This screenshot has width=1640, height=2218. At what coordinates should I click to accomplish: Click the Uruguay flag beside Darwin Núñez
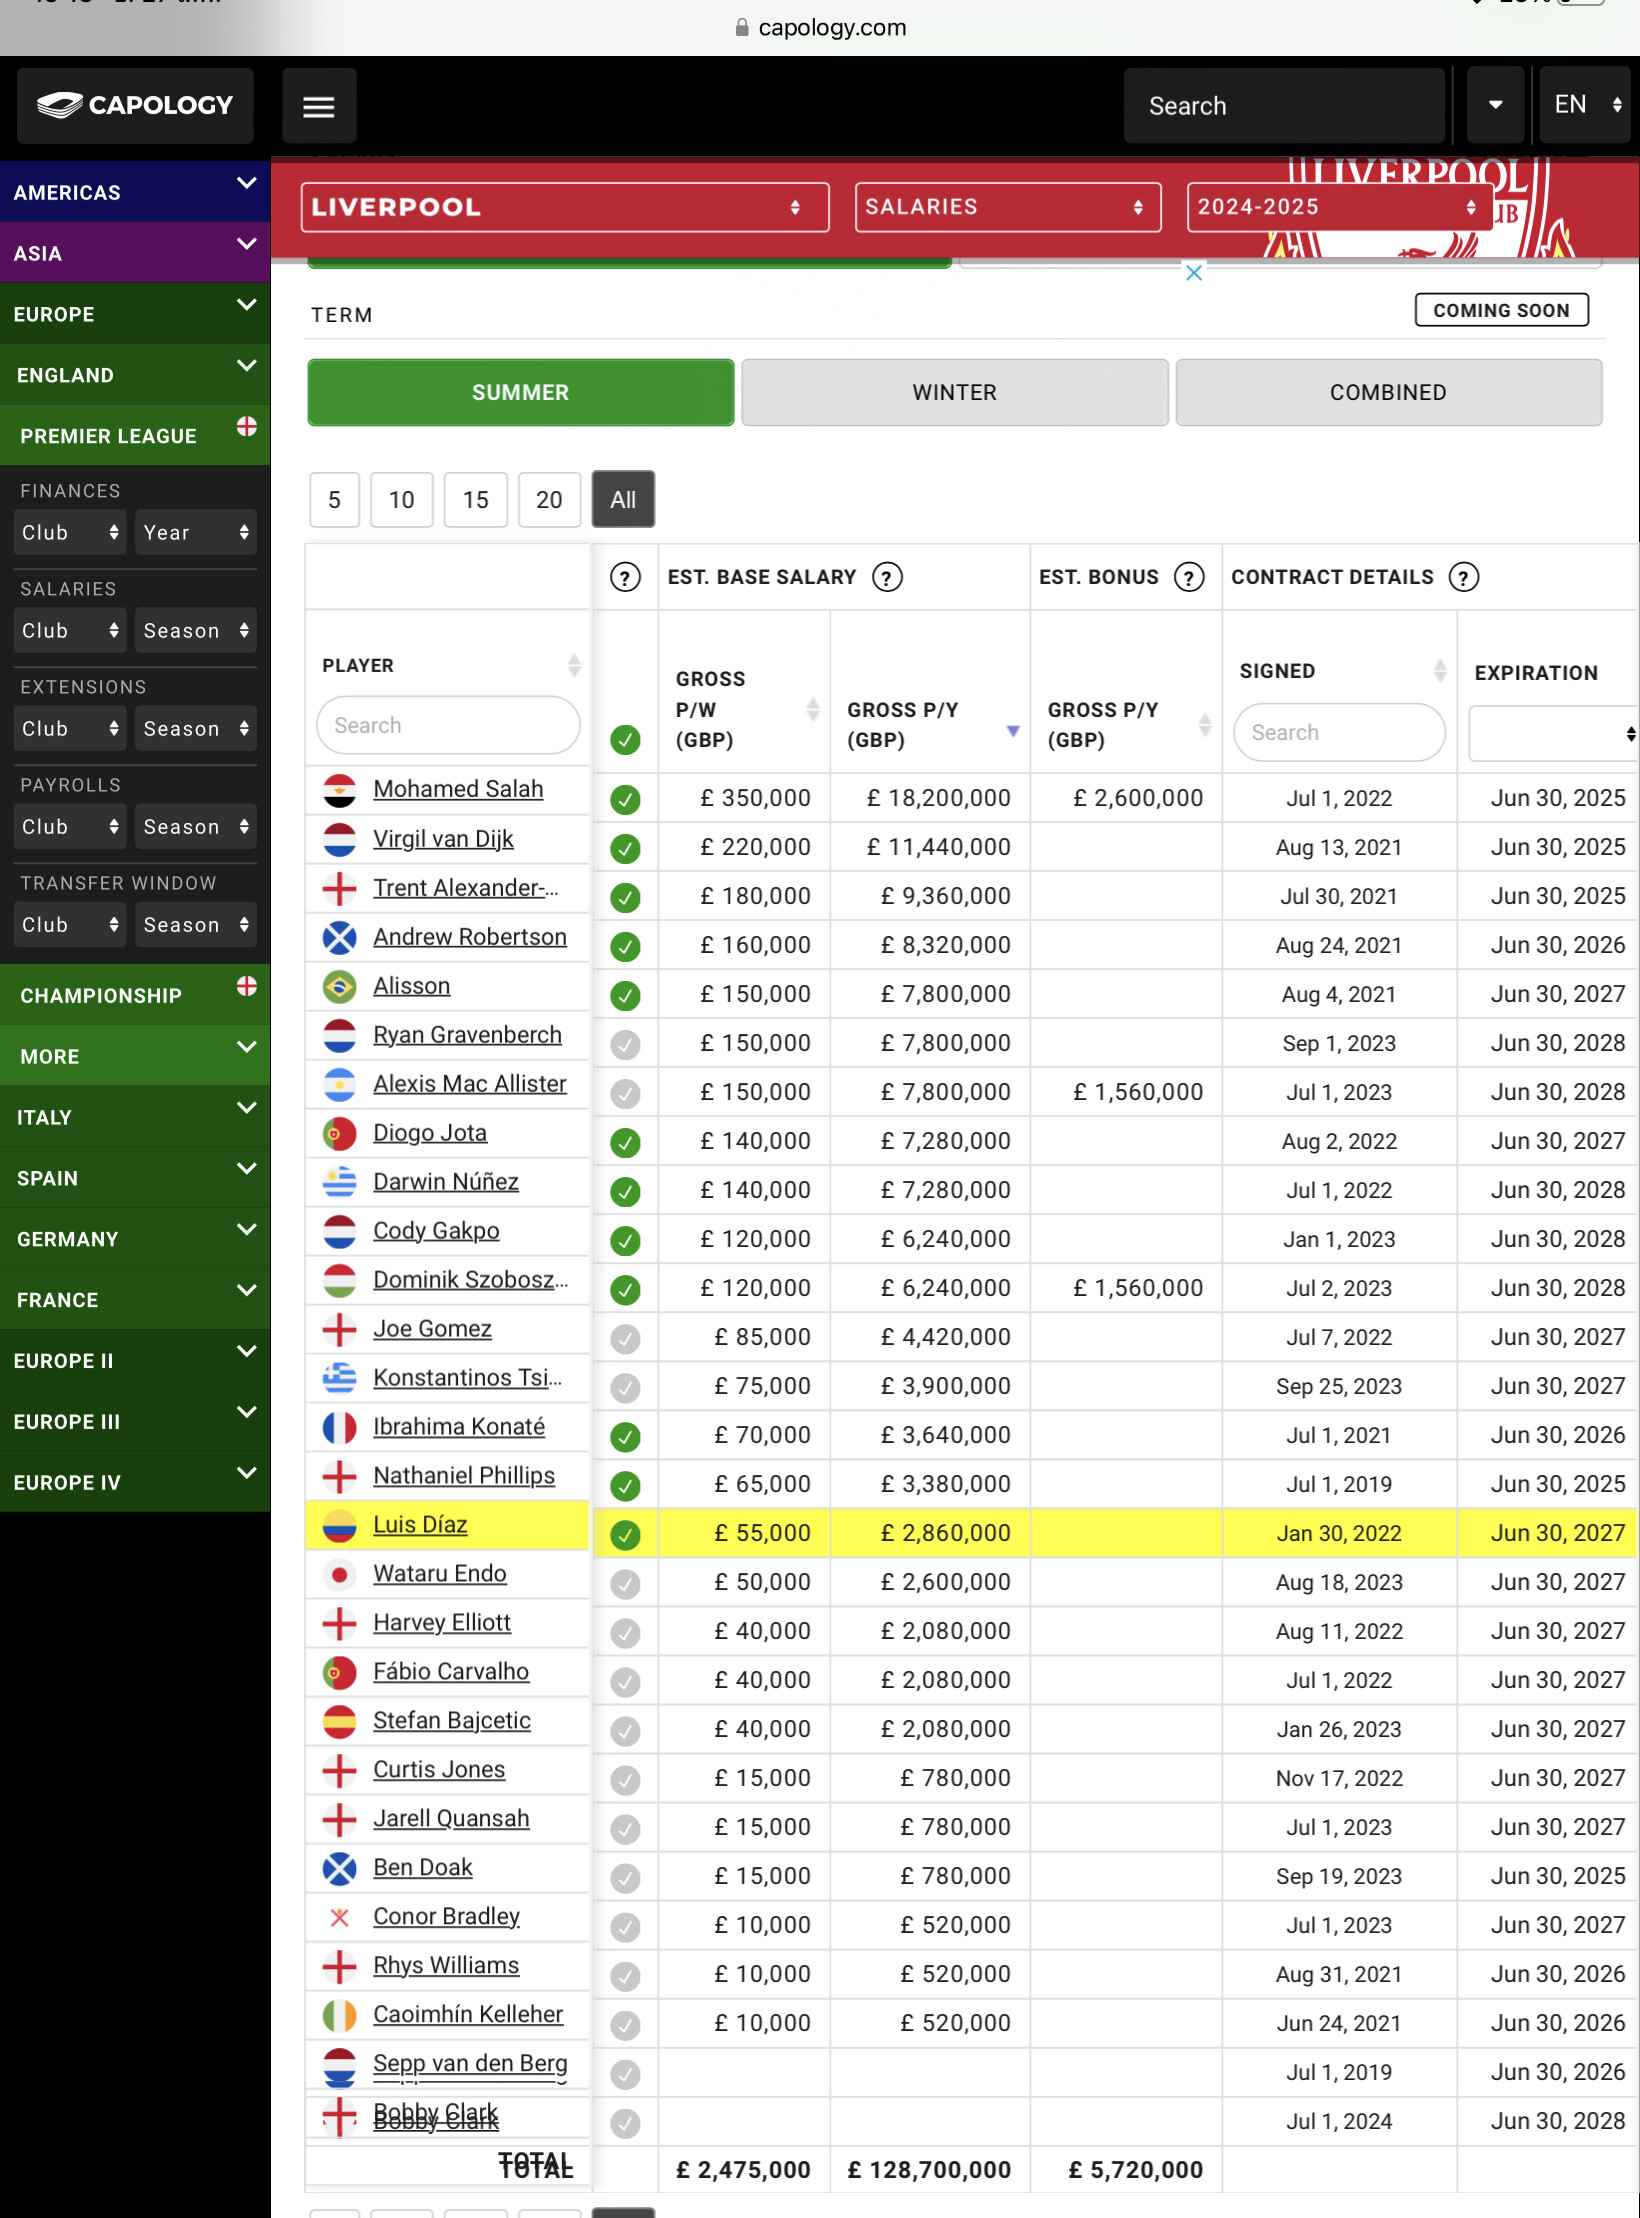click(x=340, y=1182)
